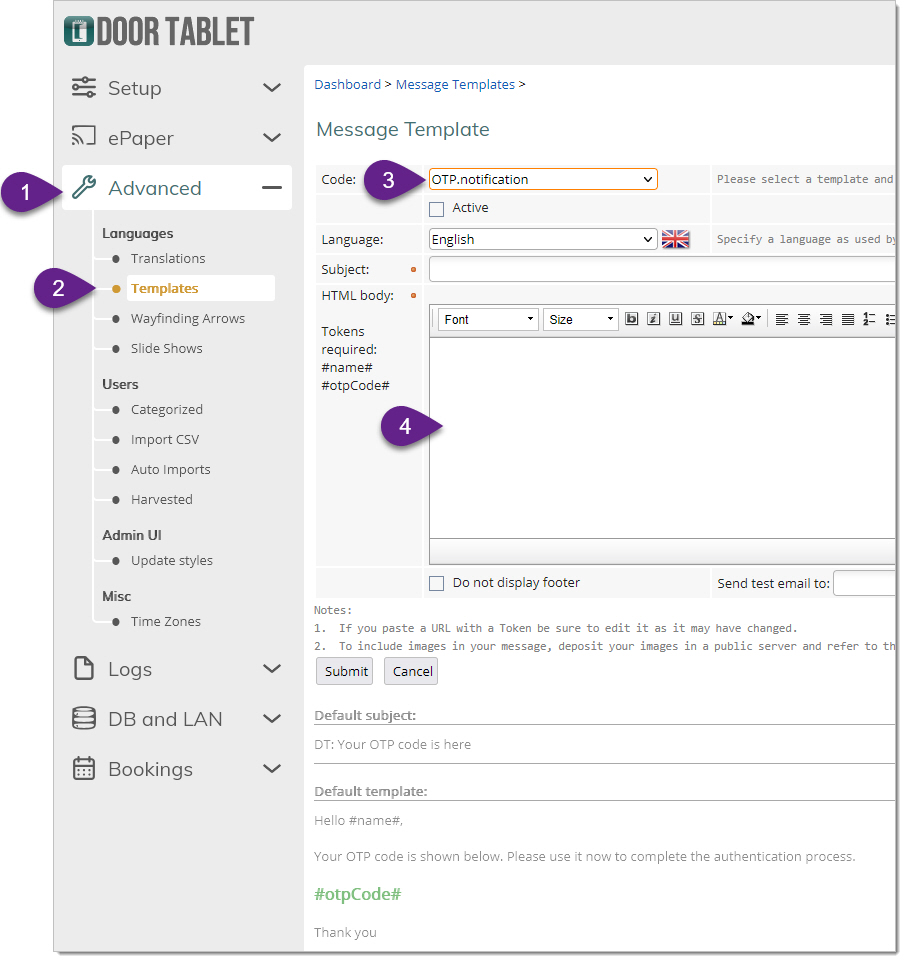Viewport: 904px width, 960px height.
Task: Insert a numbered list in the editor
Action: [869, 319]
